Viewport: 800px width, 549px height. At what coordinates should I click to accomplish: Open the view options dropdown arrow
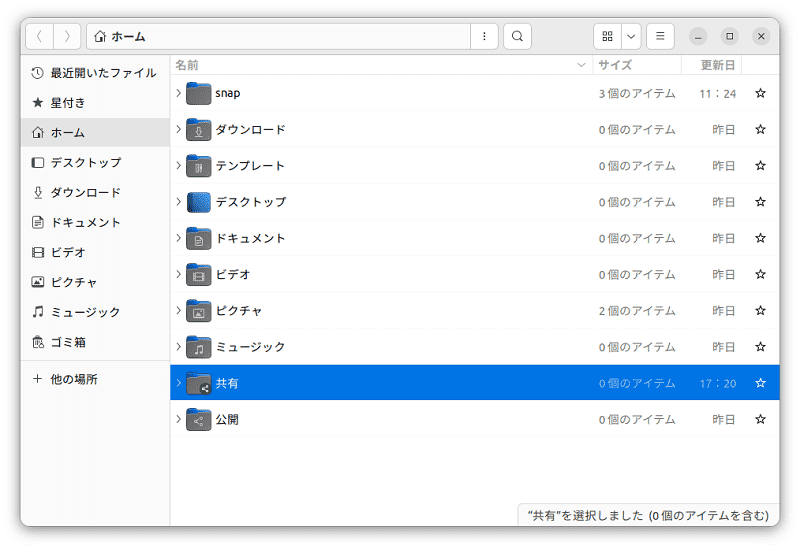click(x=631, y=37)
